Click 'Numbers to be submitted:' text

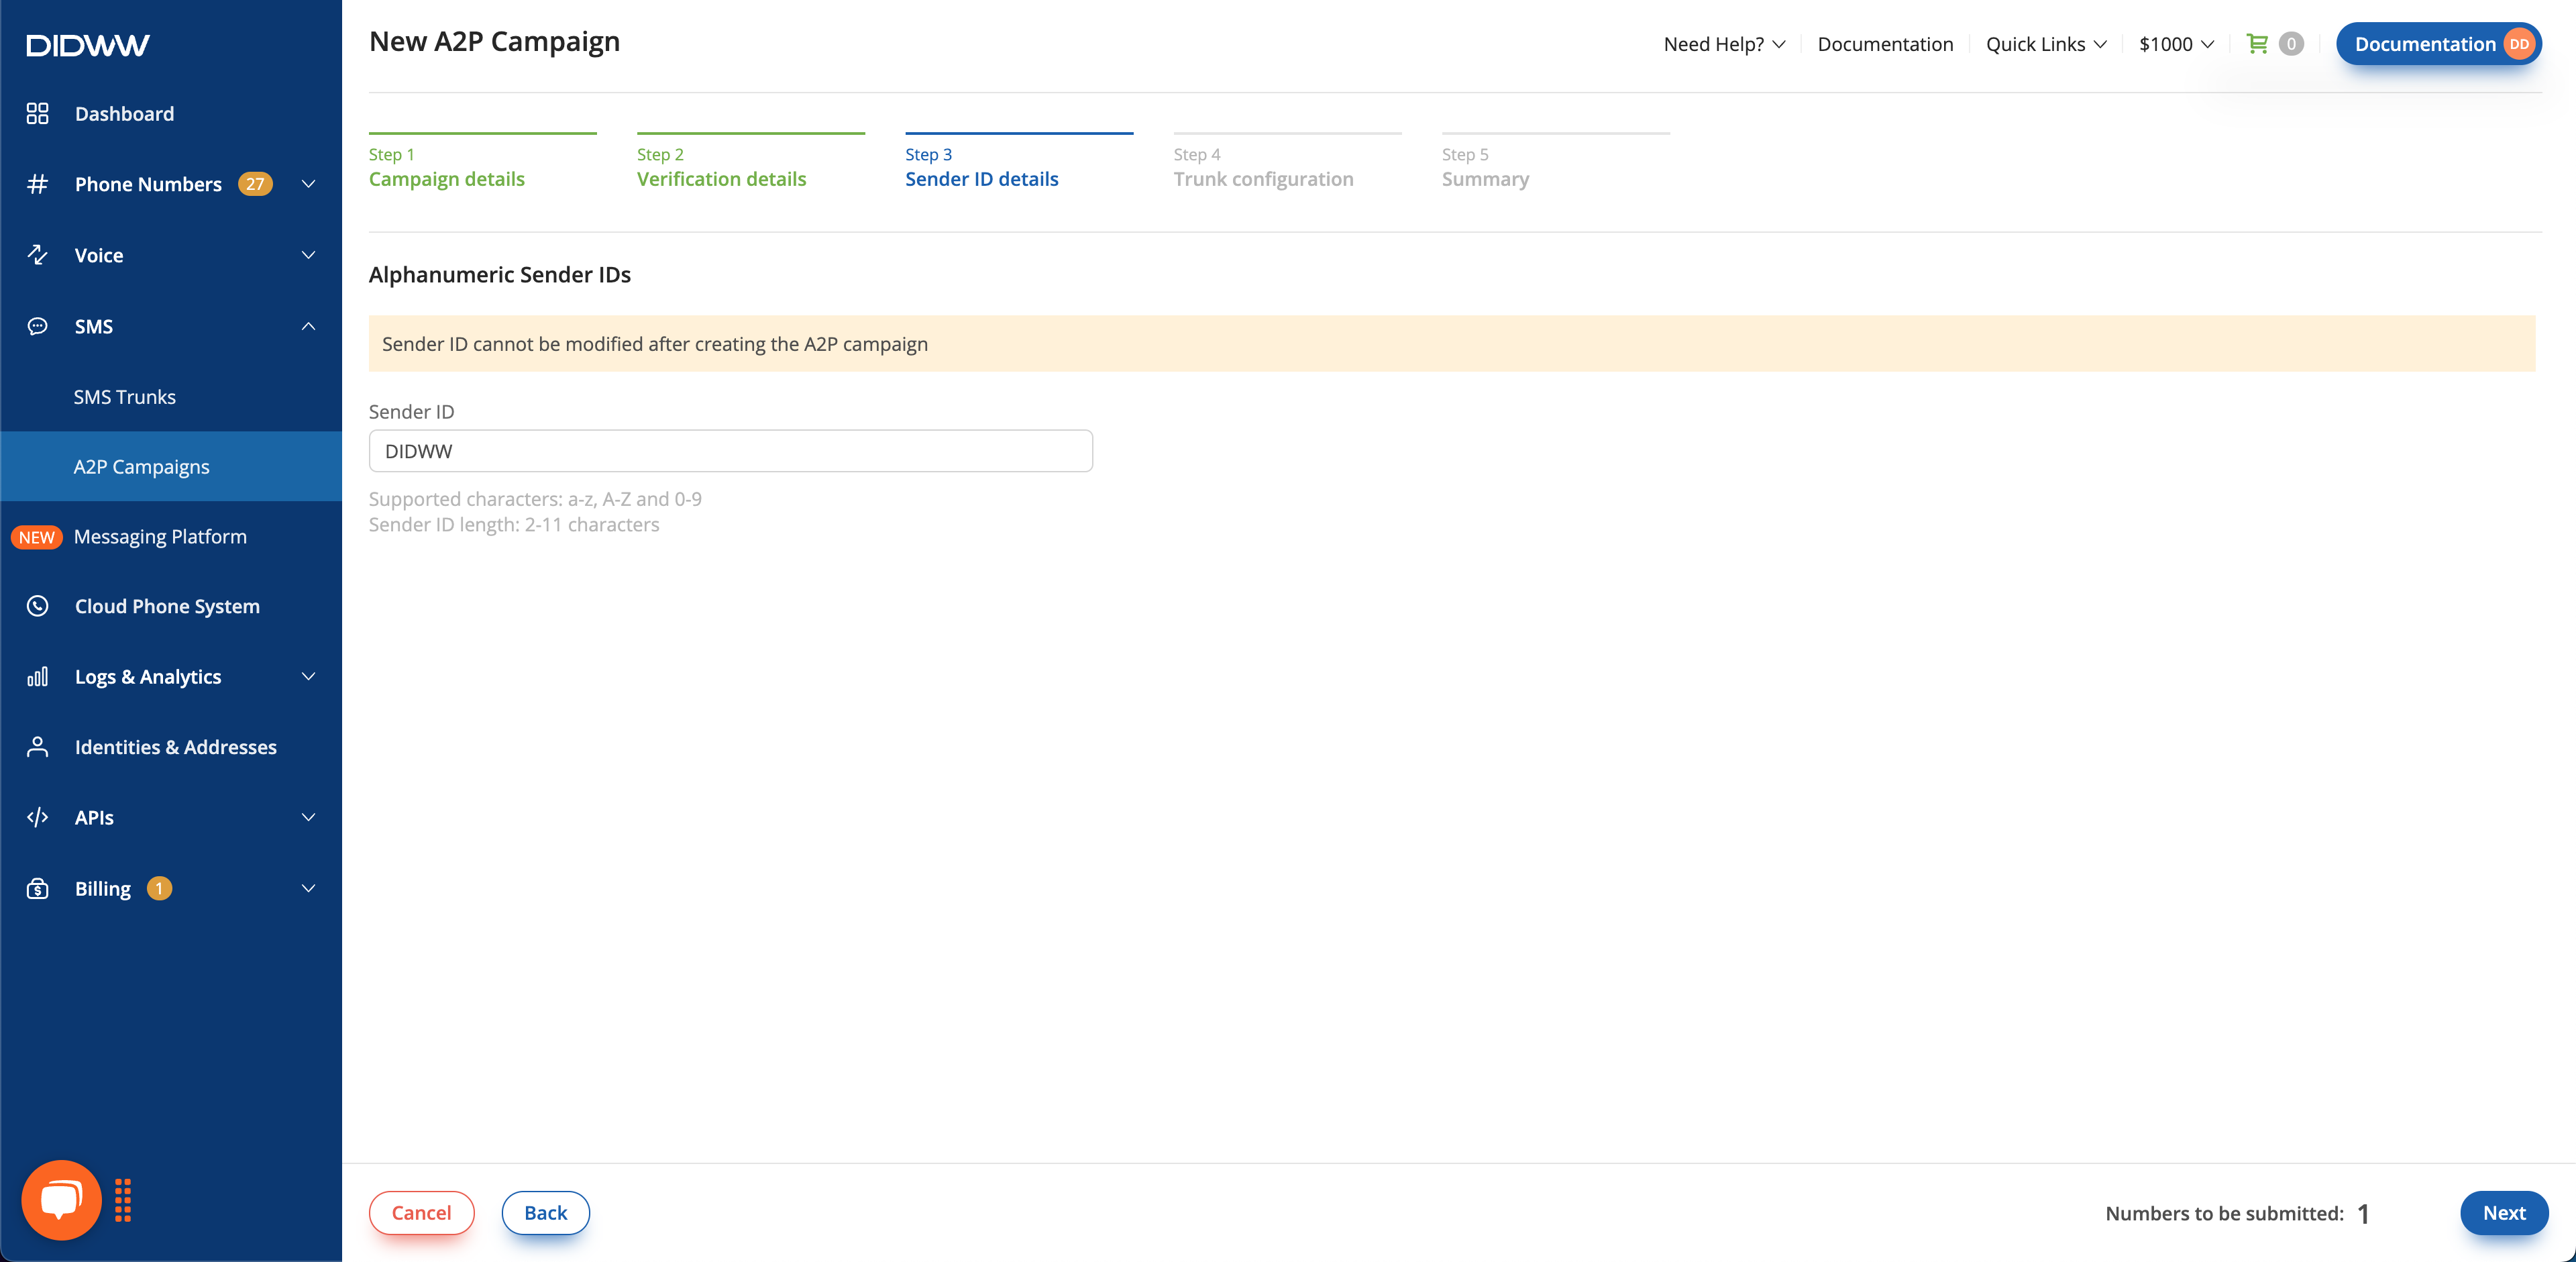coord(2224,1214)
